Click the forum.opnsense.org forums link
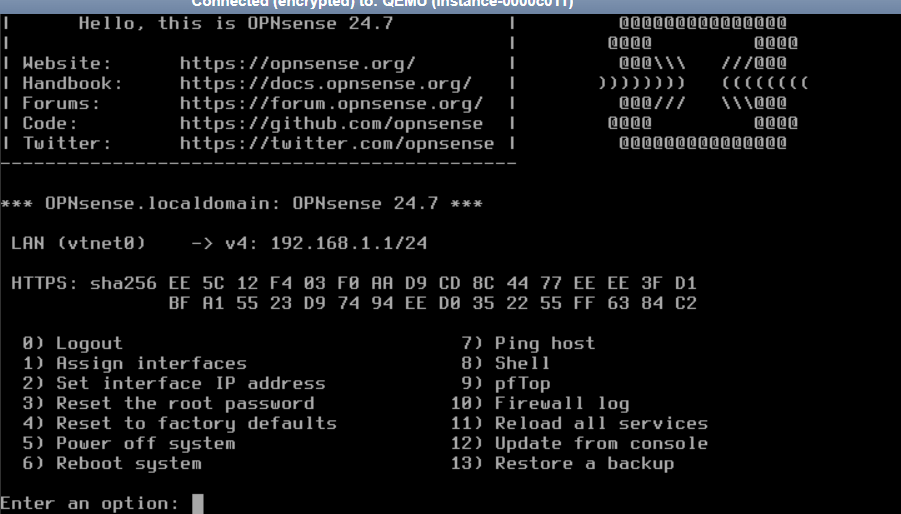 pyautogui.click(x=331, y=103)
